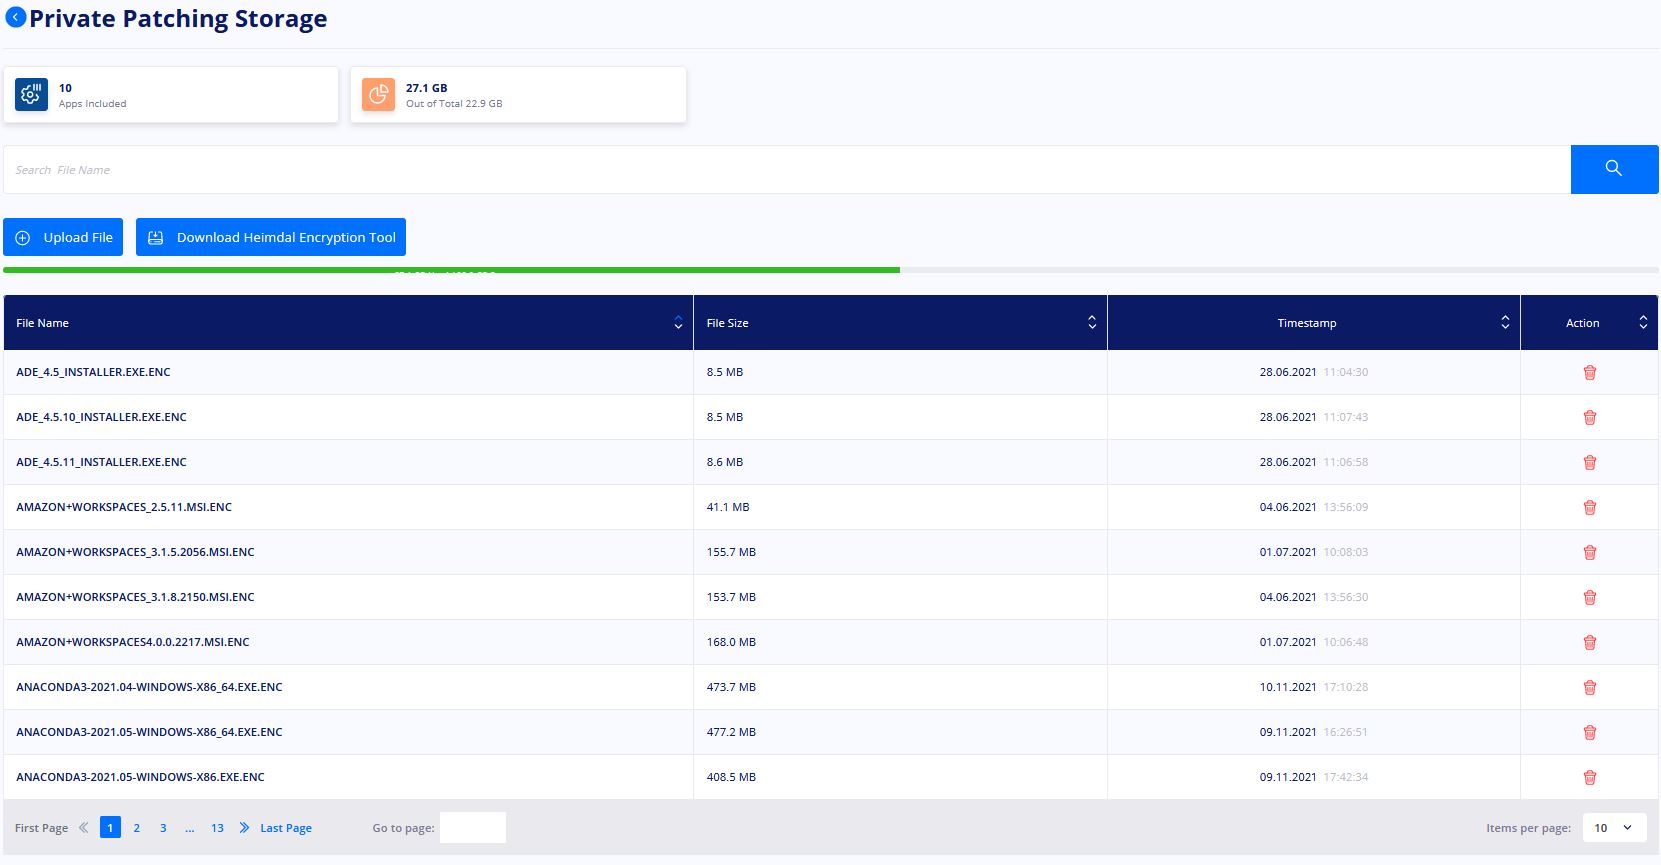
Task: Select page 3 in pagination
Action: pyautogui.click(x=163, y=828)
